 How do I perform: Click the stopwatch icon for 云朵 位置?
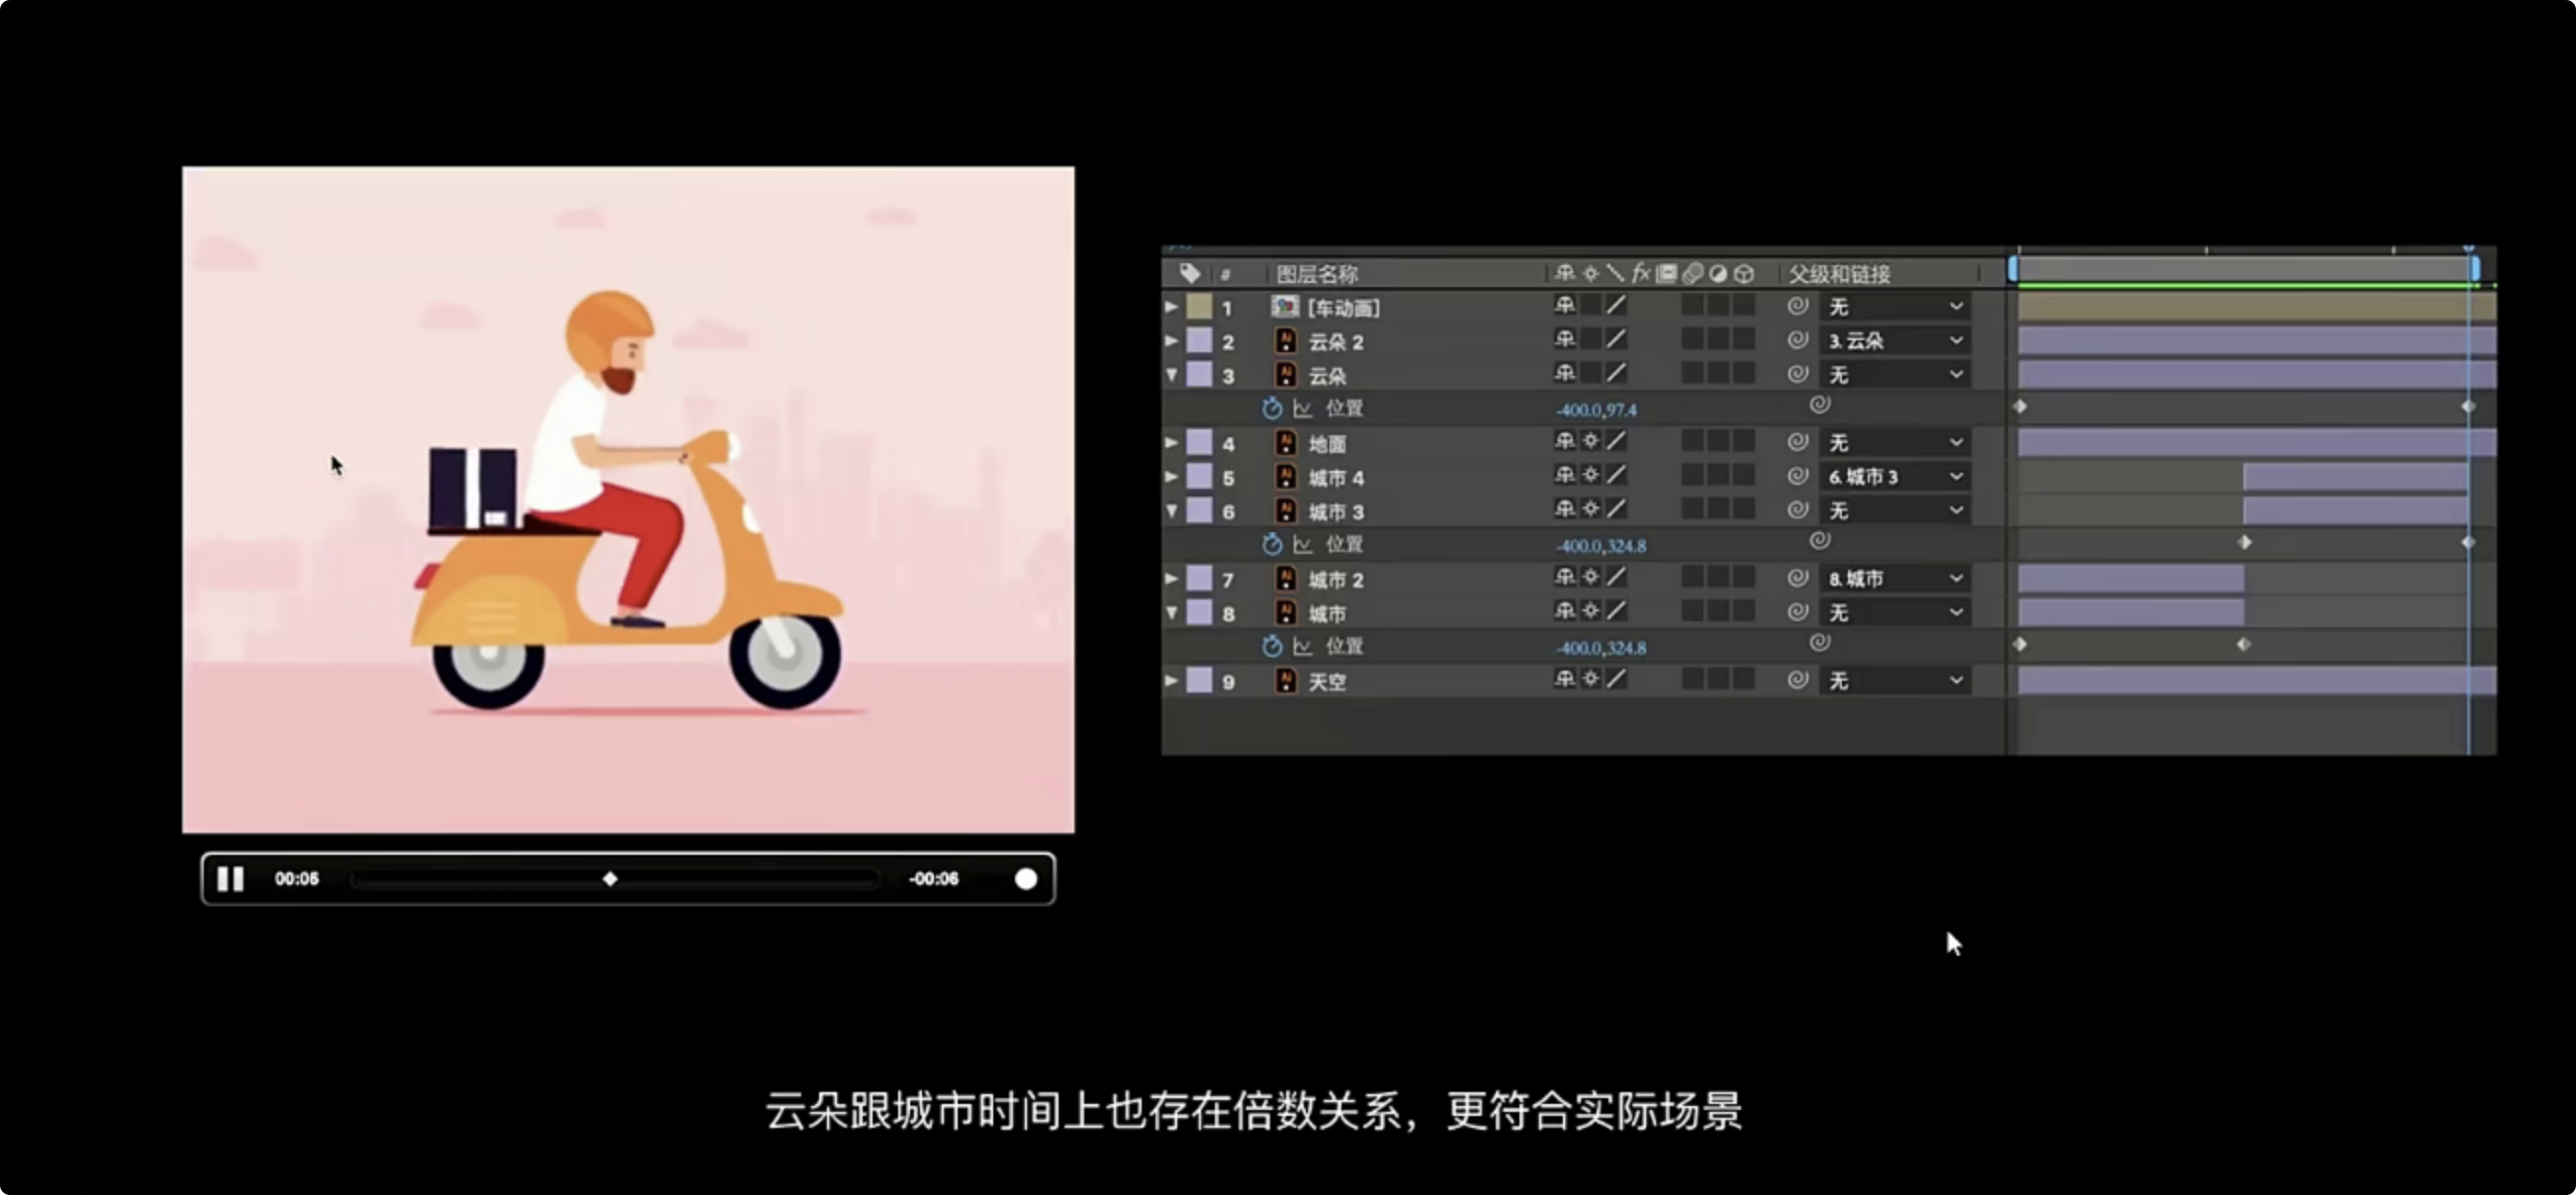1271,408
